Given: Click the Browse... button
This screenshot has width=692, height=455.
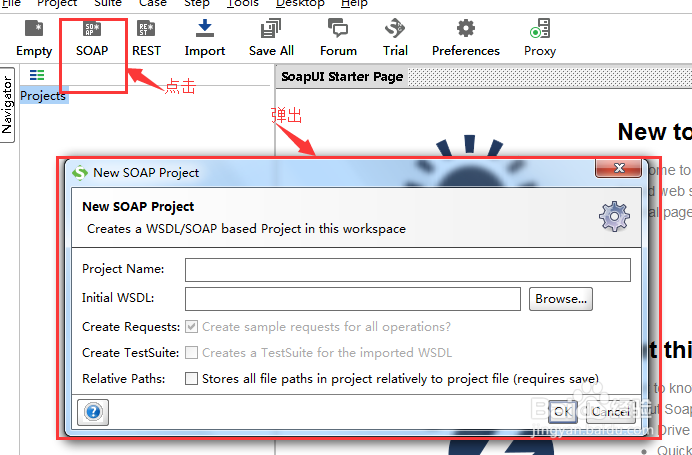Looking at the screenshot, I should [561, 299].
